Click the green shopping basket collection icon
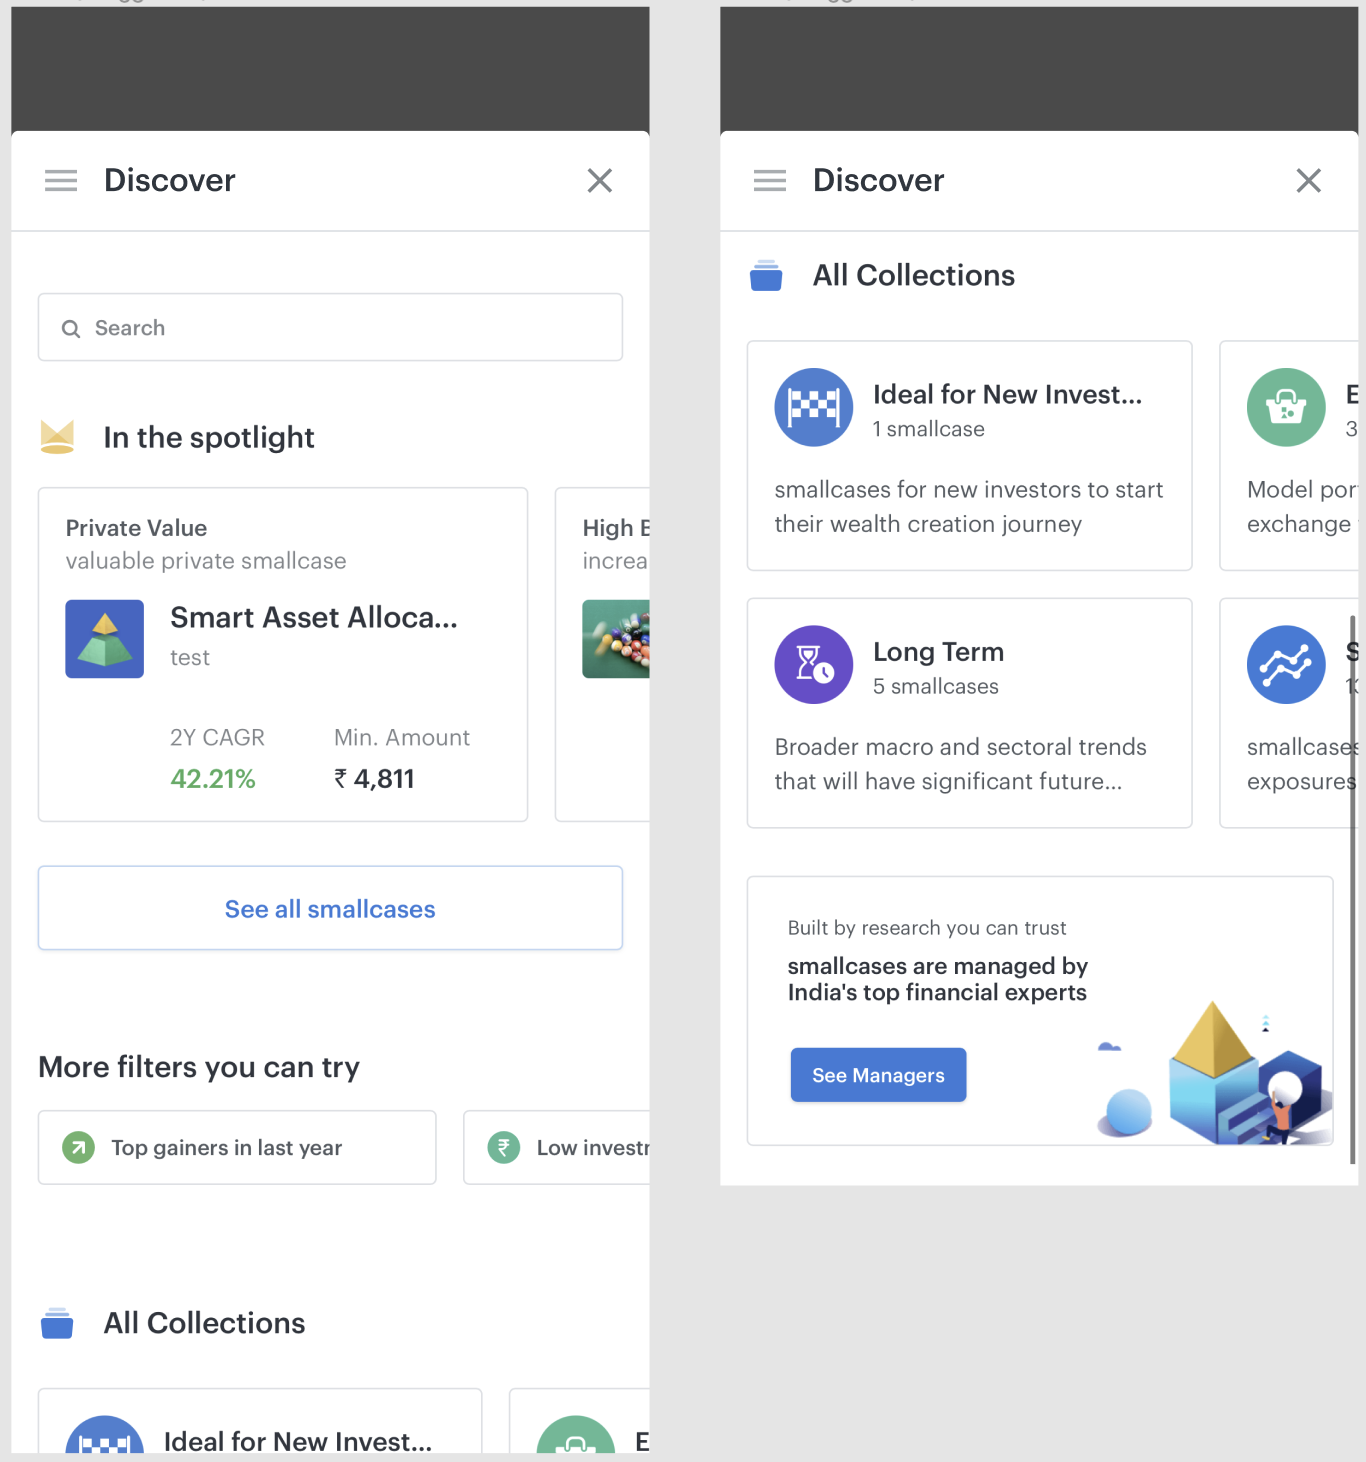 [x=1286, y=407]
